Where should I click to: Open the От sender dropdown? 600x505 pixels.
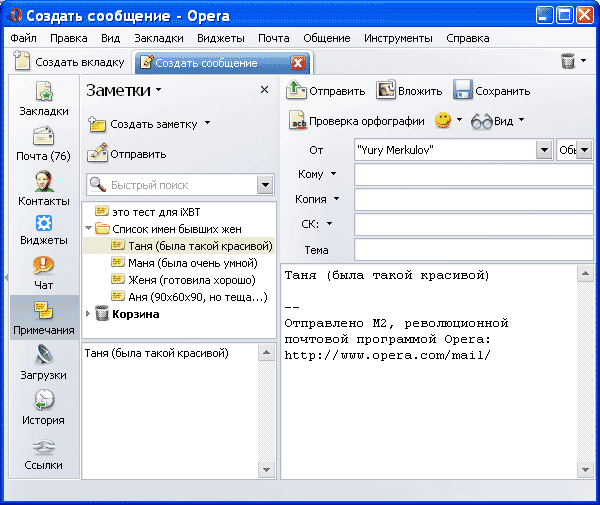(x=544, y=150)
